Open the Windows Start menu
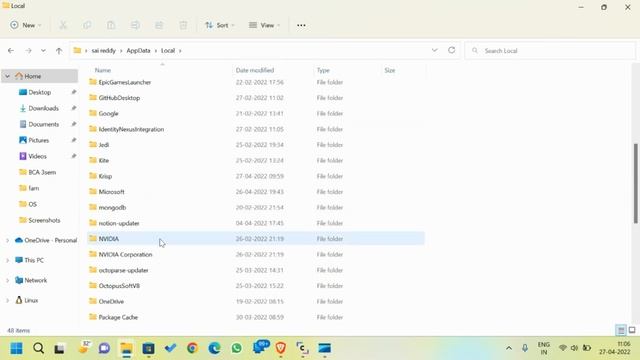The width and height of the screenshot is (640, 360). [16, 349]
